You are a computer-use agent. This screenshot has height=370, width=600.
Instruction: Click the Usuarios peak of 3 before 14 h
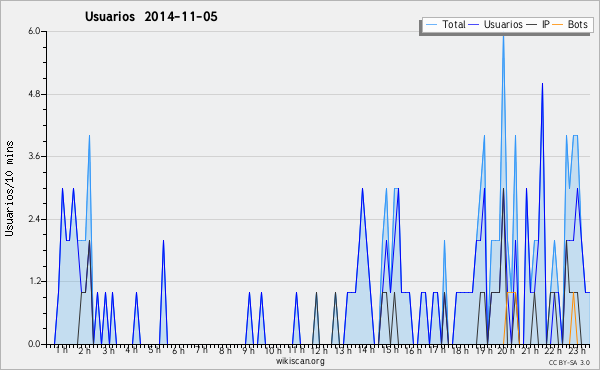362,189
